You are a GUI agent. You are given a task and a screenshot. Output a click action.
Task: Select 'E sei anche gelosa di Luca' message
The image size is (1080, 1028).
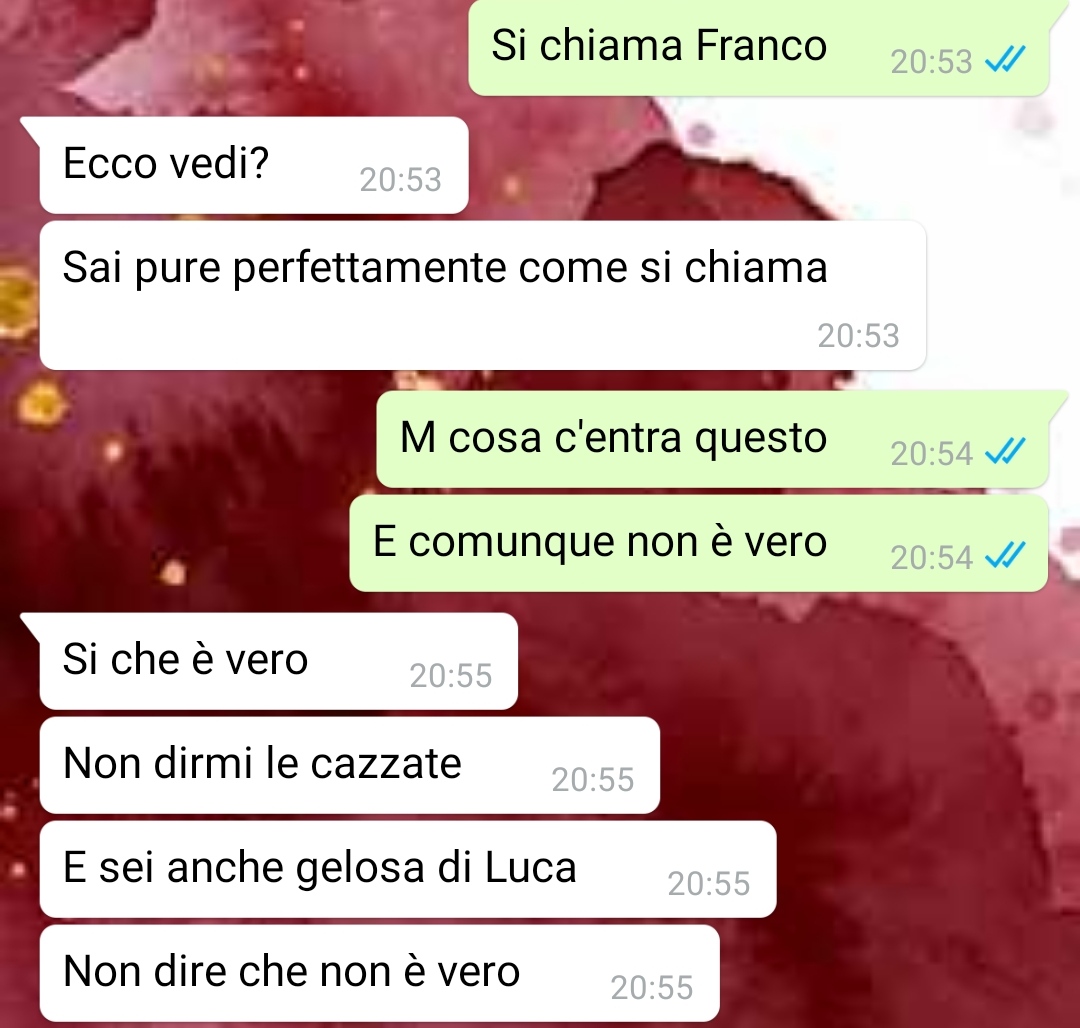click(408, 869)
